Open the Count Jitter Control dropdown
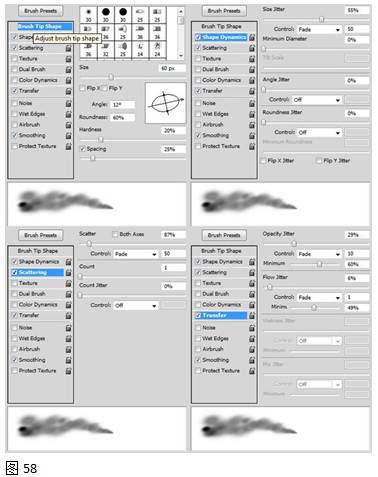This screenshot has width=378, height=477. point(136,306)
